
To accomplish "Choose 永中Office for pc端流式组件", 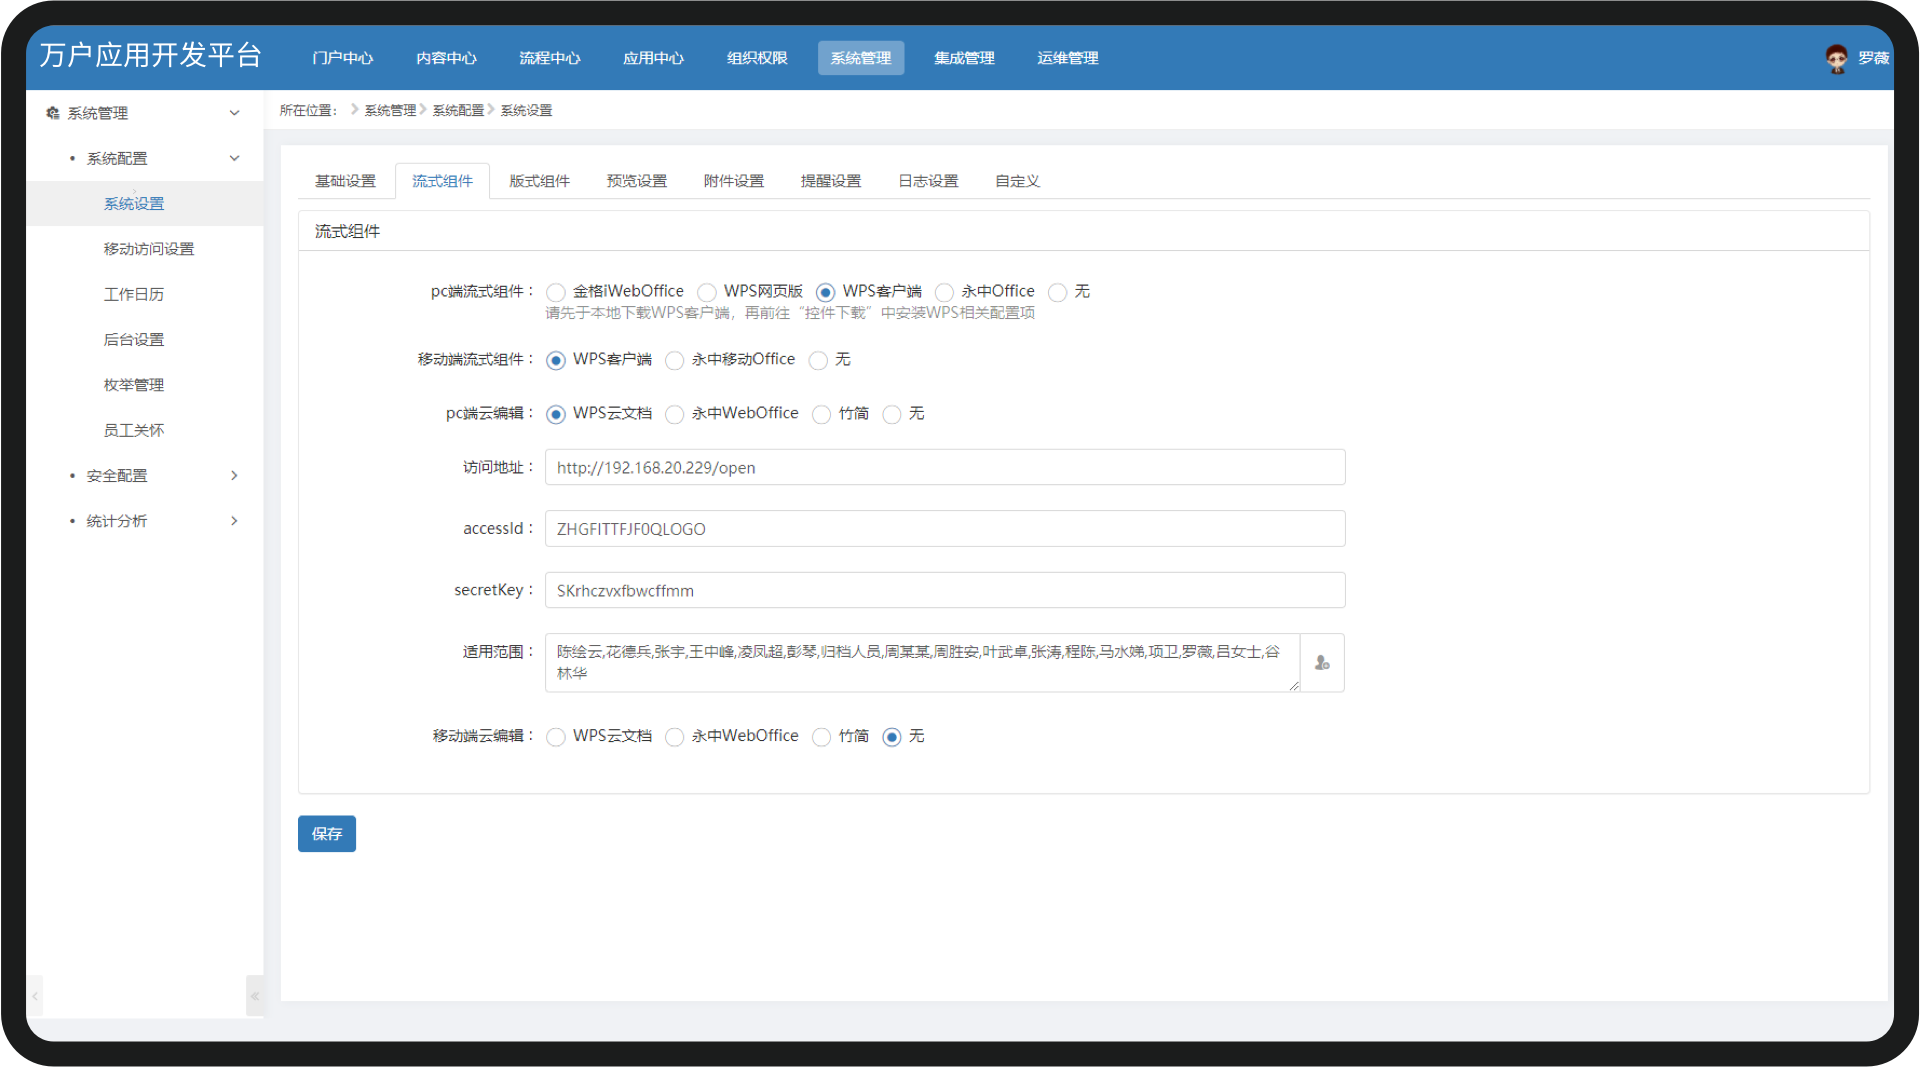I will click(944, 292).
